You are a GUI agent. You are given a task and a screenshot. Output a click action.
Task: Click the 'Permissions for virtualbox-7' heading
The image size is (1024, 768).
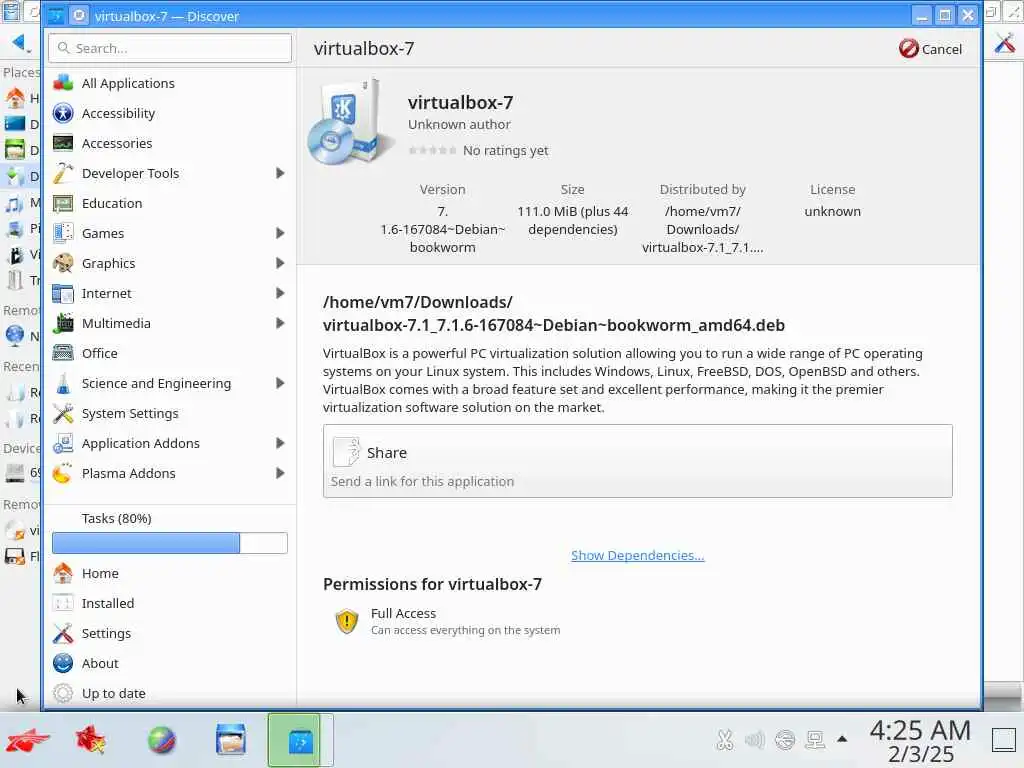click(x=432, y=584)
